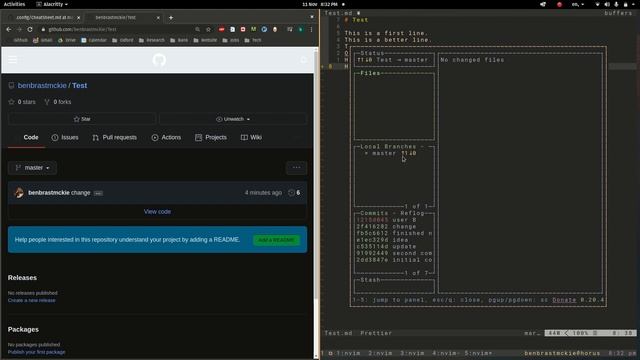The image size is (640, 360).
Task: Click 'master' in lazygit Local Branches
Action: 384,153
